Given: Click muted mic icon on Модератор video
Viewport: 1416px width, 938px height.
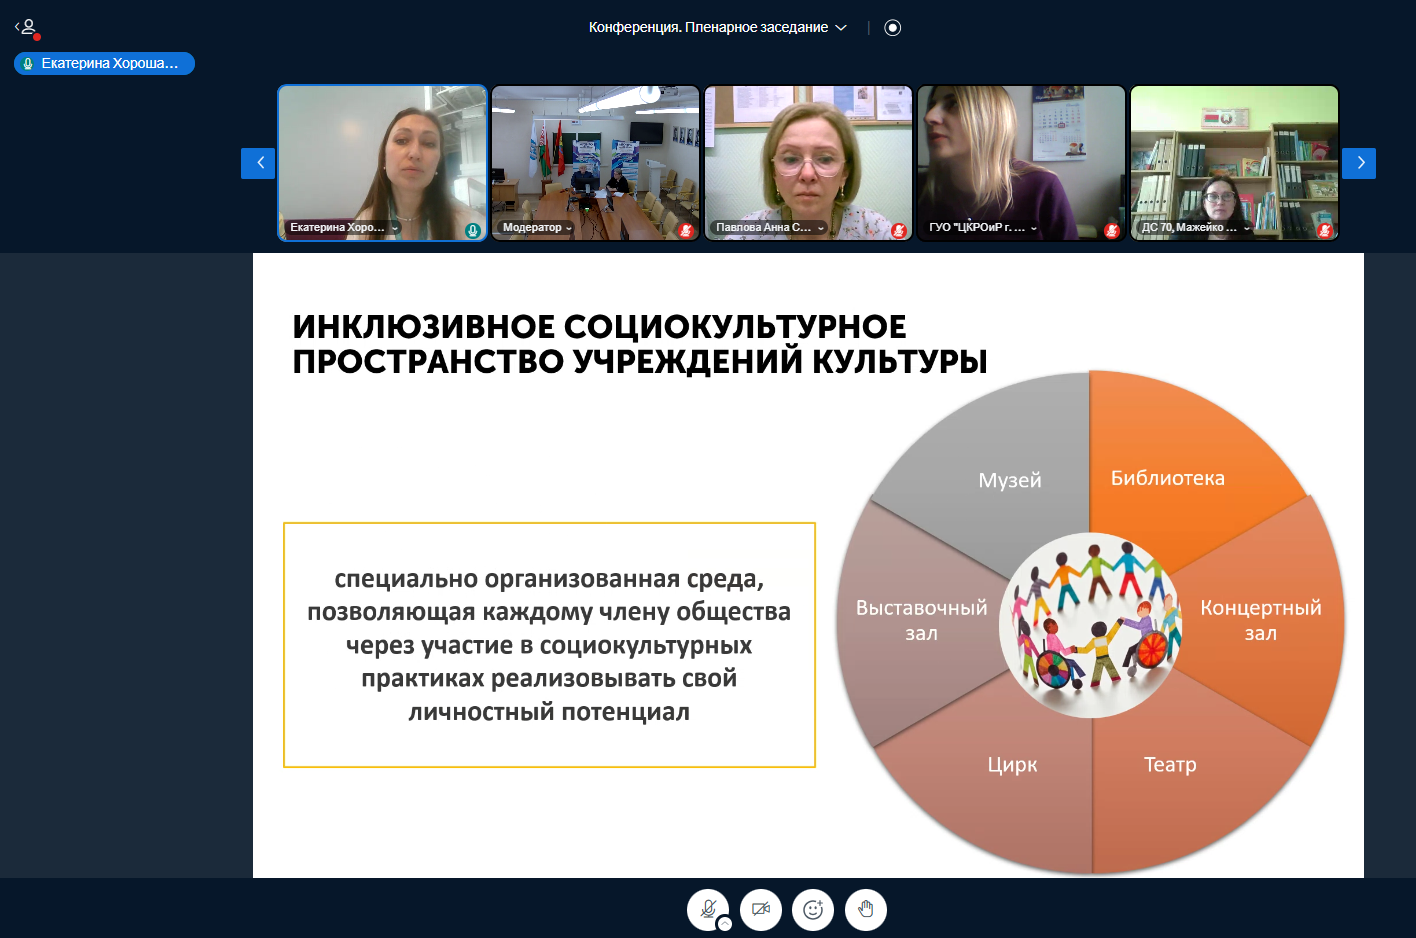Looking at the screenshot, I should point(686,231).
